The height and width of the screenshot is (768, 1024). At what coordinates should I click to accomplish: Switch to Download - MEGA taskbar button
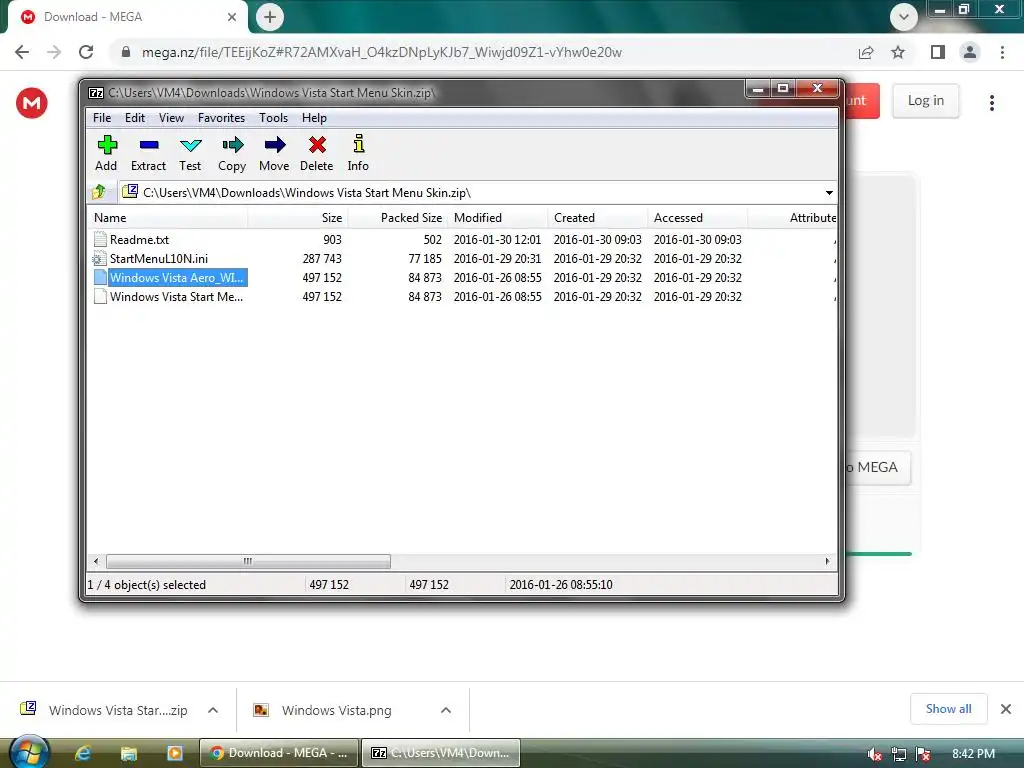tap(279, 753)
